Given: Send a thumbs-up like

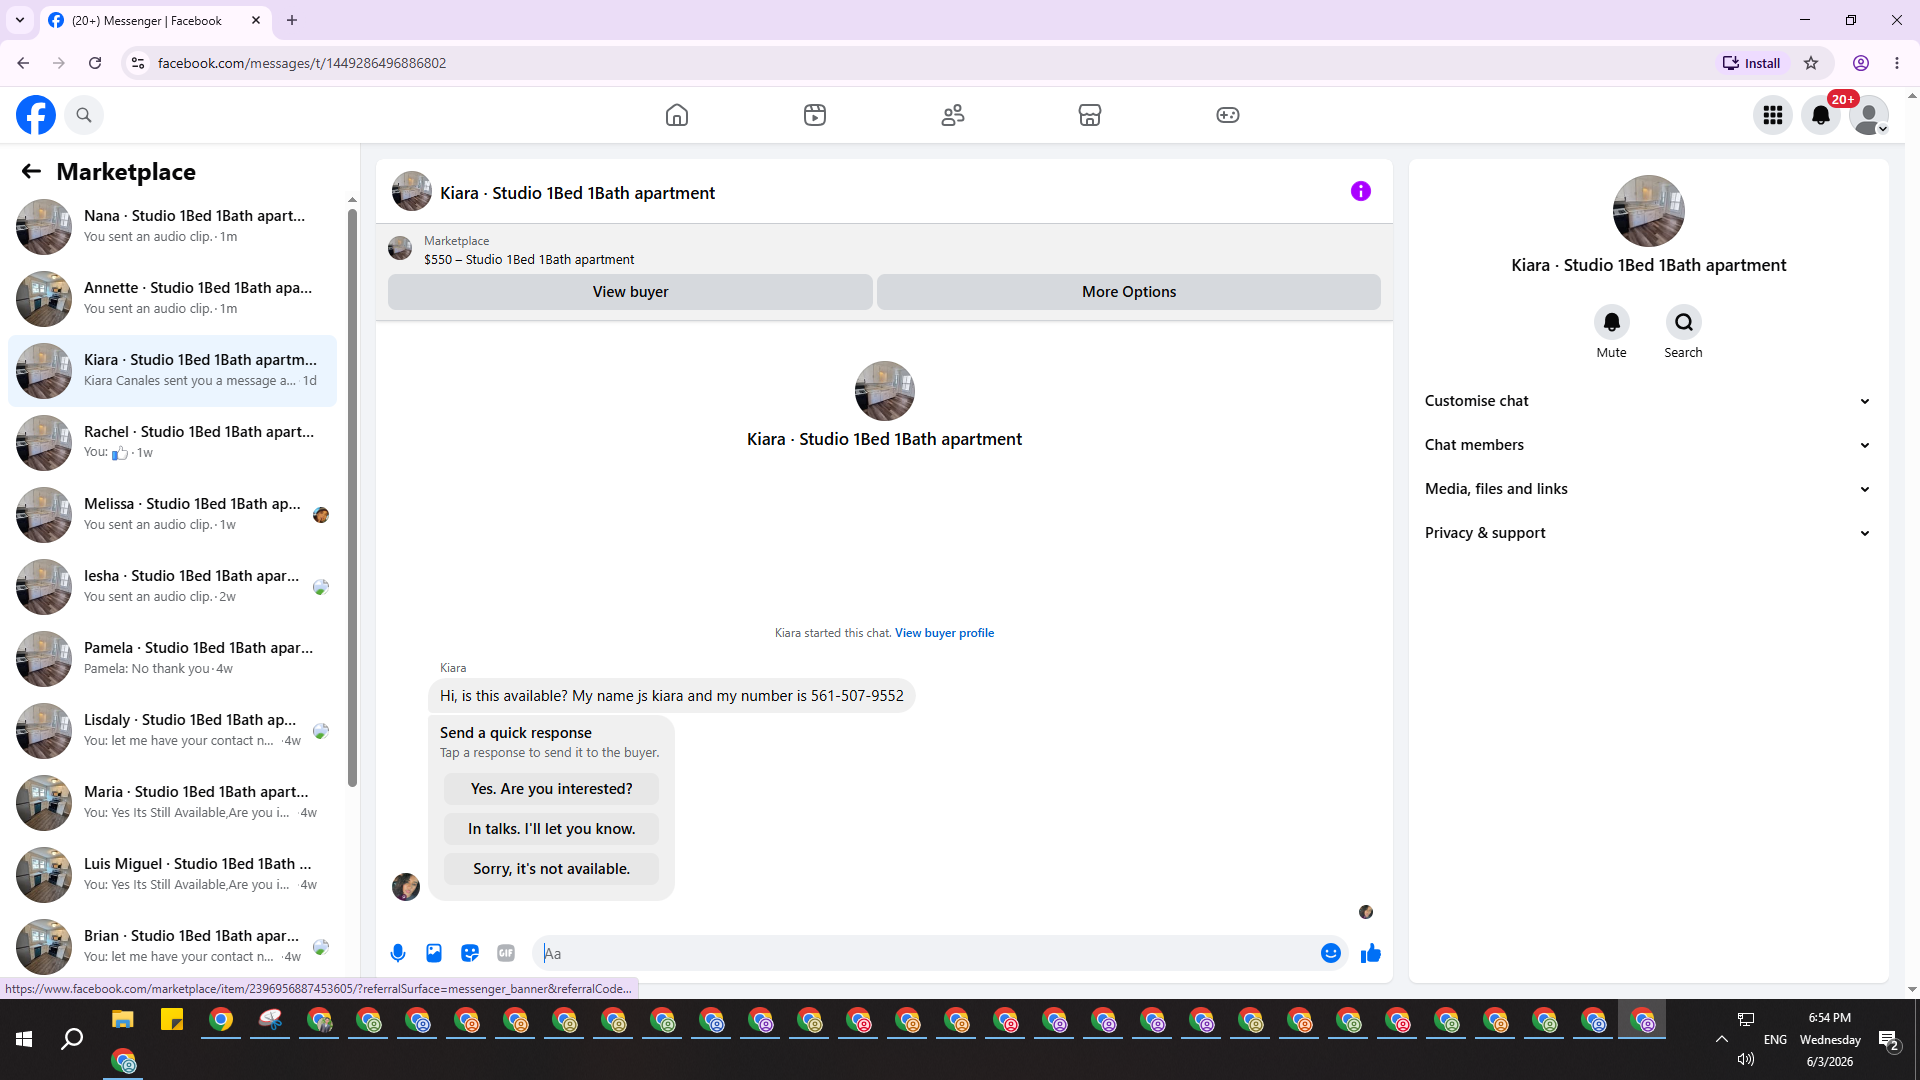Looking at the screenshot, I should click(x=1371, y=954).
